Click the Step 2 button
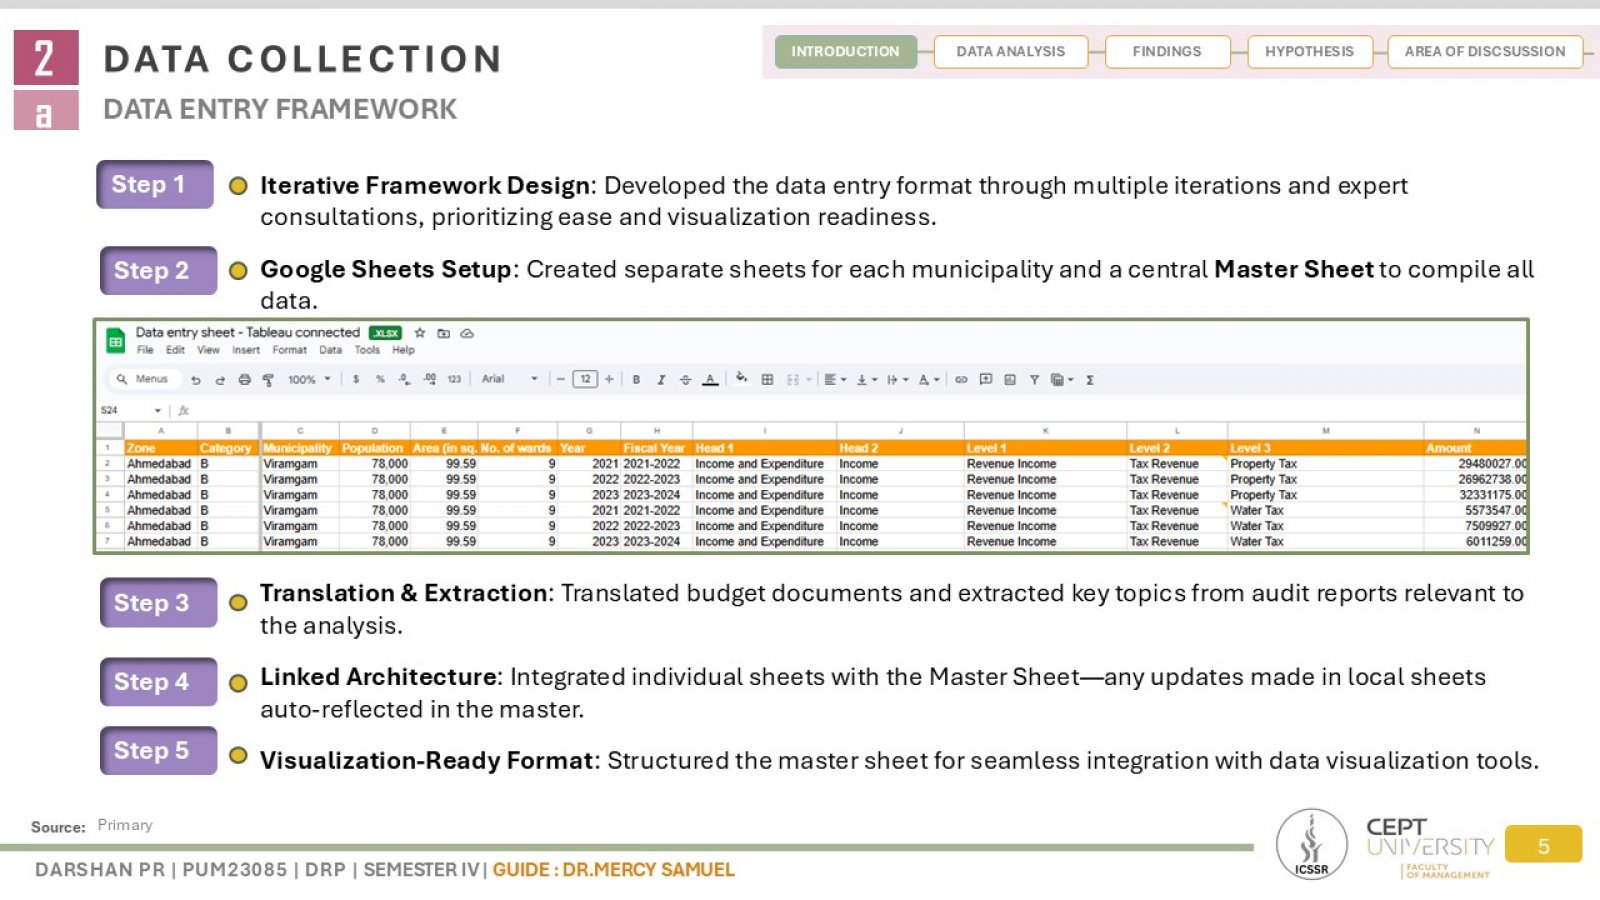 (158, 270)
